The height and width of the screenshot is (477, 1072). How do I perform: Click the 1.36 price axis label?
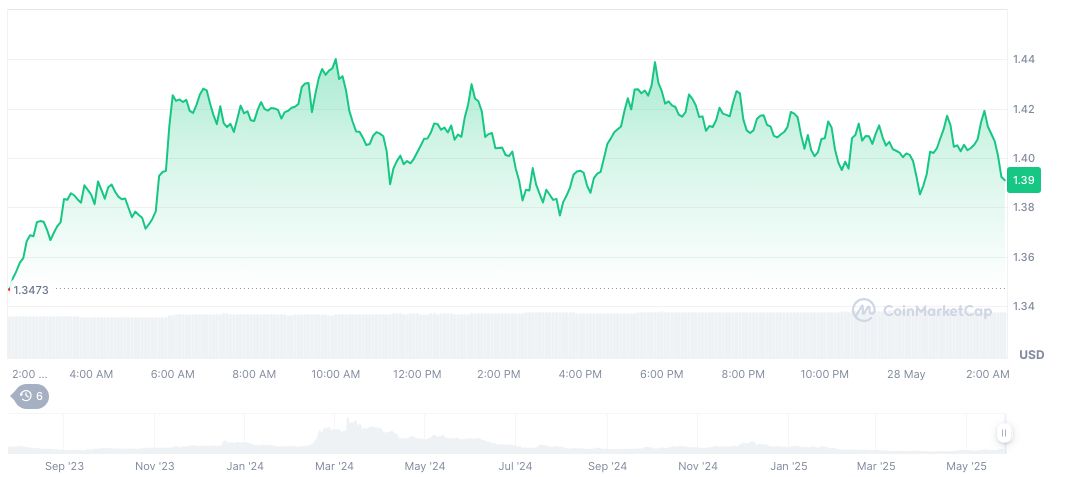pyautogui.click(x=1022, y=257)
